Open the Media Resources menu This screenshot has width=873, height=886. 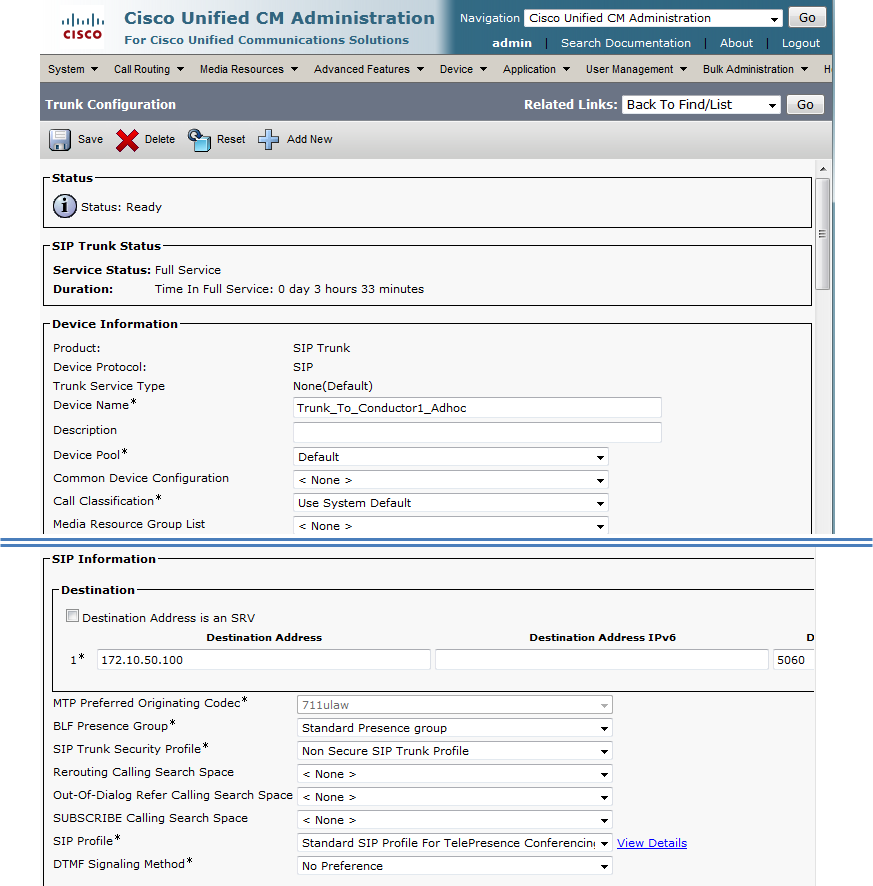(249, 69)
